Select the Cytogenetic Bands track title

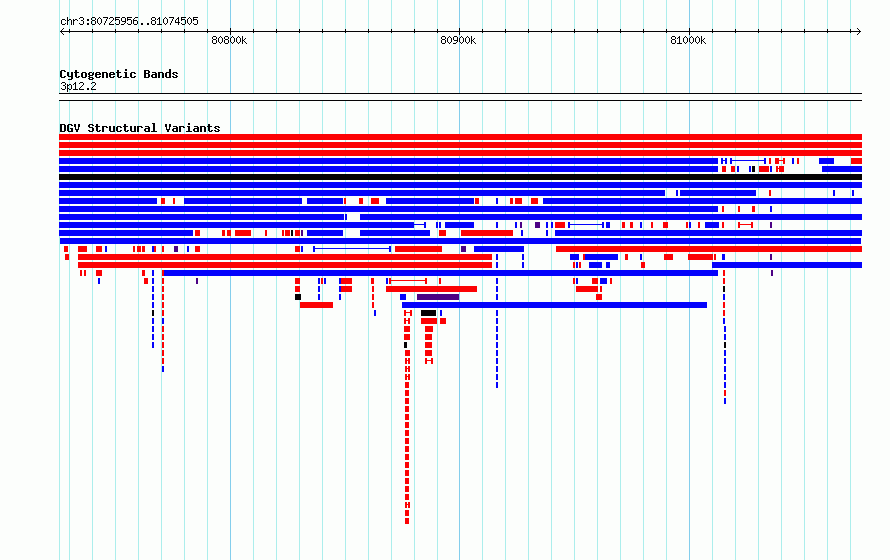click(119, 74)
